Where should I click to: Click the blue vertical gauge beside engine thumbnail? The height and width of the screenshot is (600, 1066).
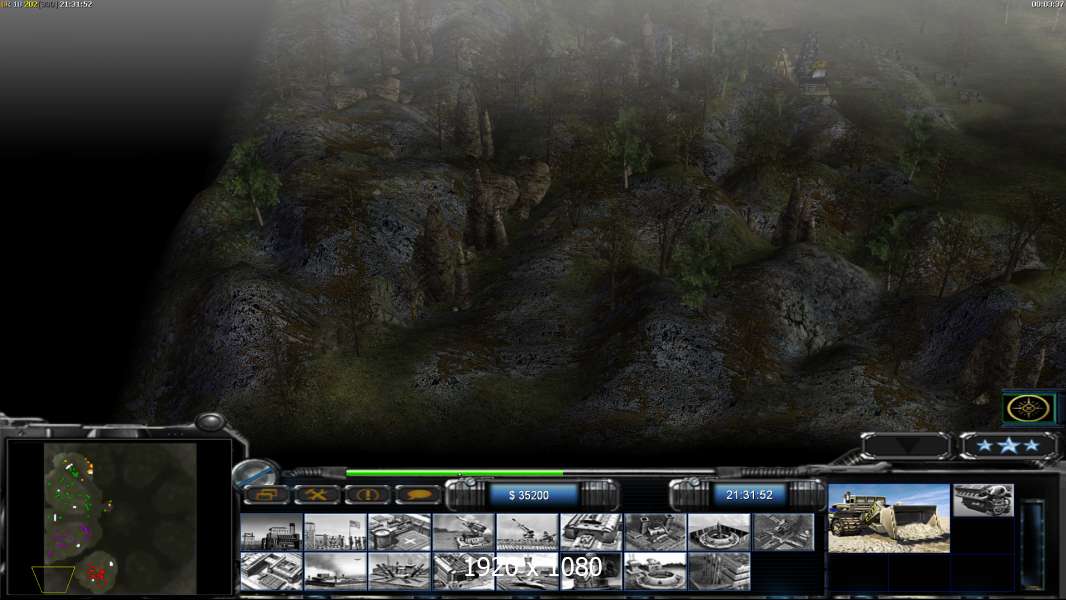(x=1033, y=545)
